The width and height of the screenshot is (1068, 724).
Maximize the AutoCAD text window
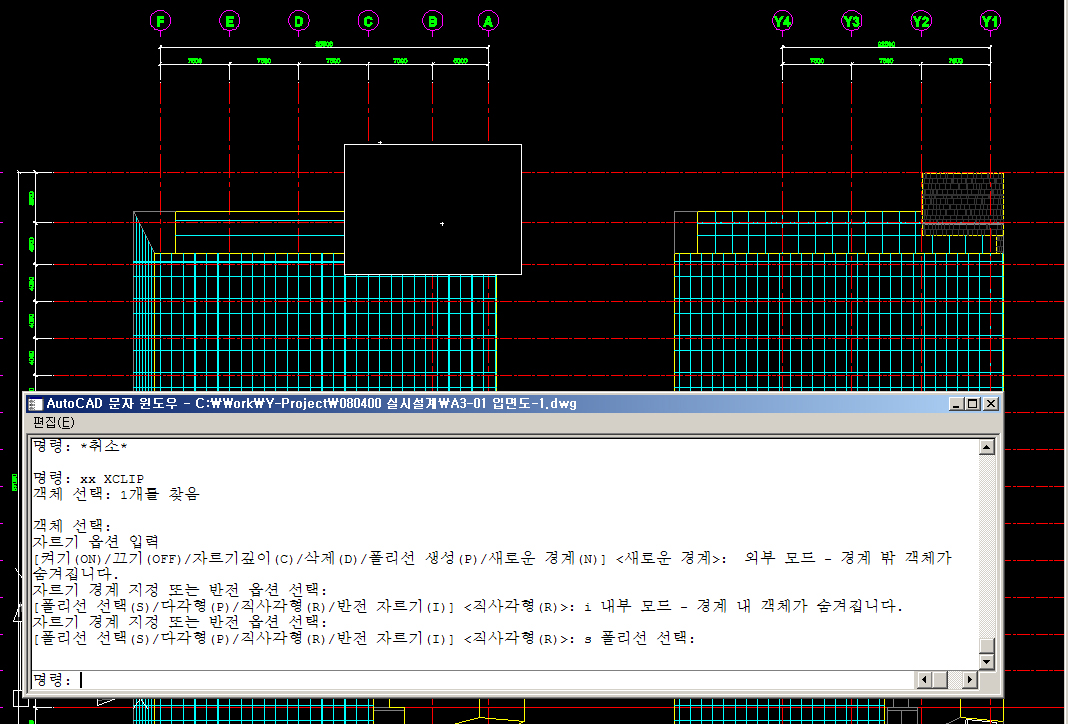coord(973,404)
